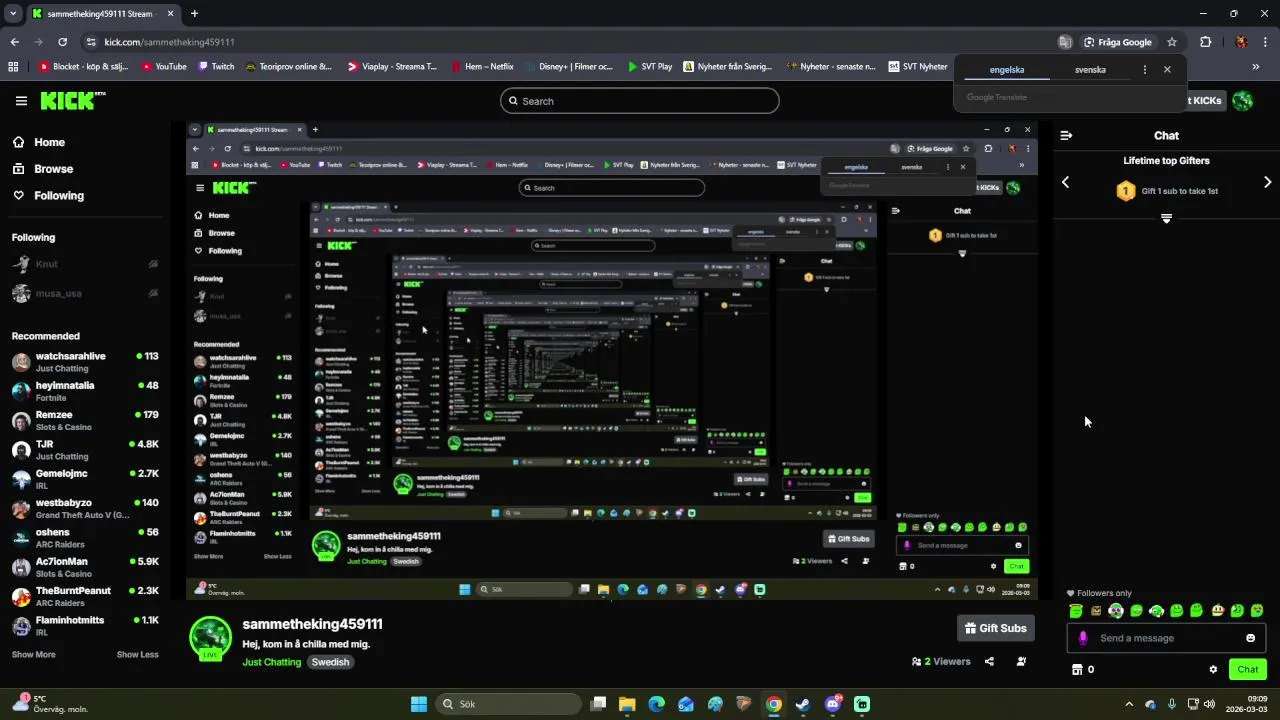
Task: Bookmark this page with star icon
Action: [1172, 42]
